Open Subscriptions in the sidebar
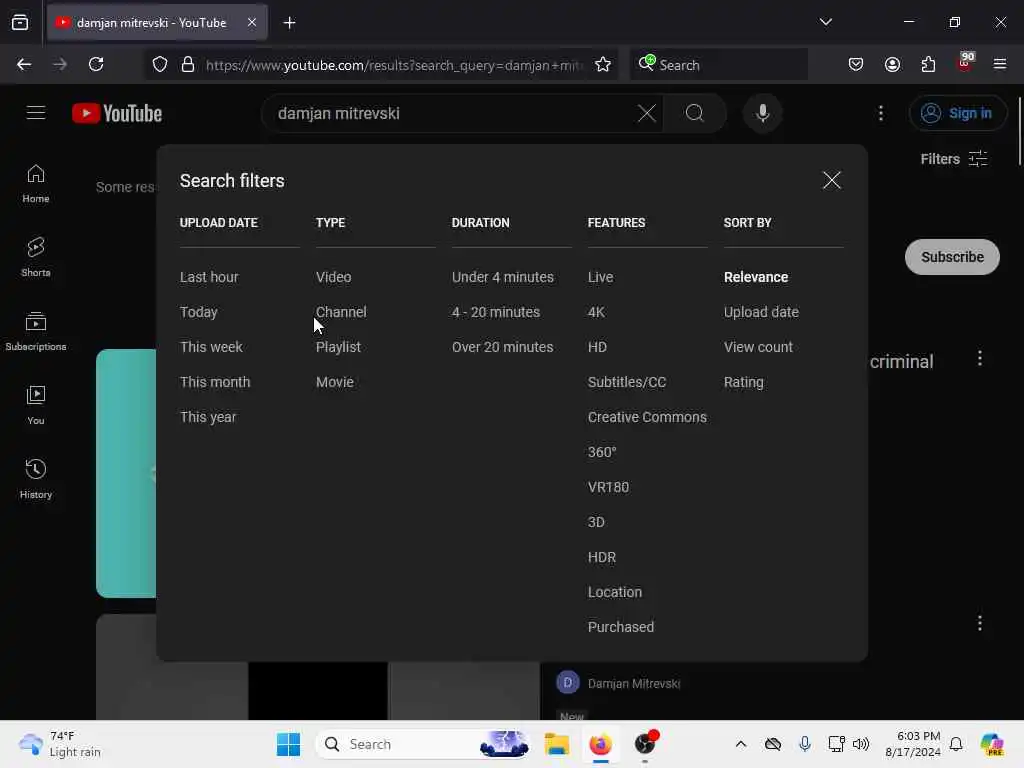1024x768 pixels. (x=36, y=332)
